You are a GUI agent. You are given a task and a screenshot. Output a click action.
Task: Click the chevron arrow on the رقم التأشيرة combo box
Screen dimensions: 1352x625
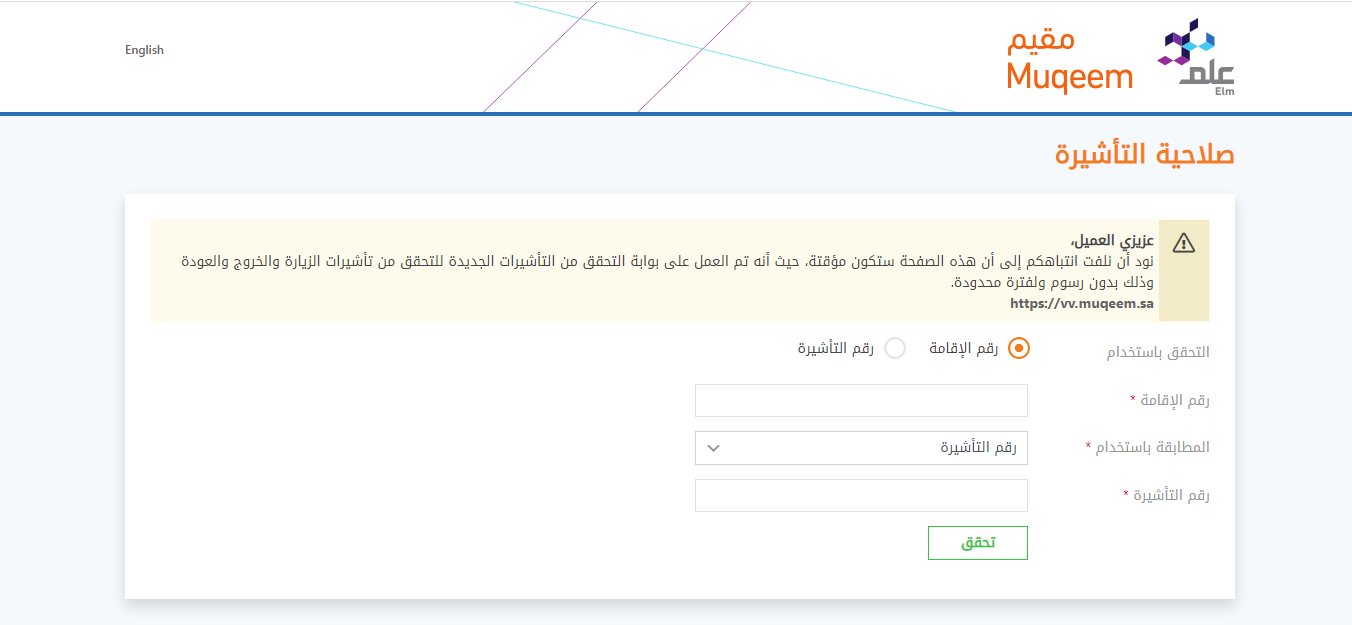[x=713, y=448]
